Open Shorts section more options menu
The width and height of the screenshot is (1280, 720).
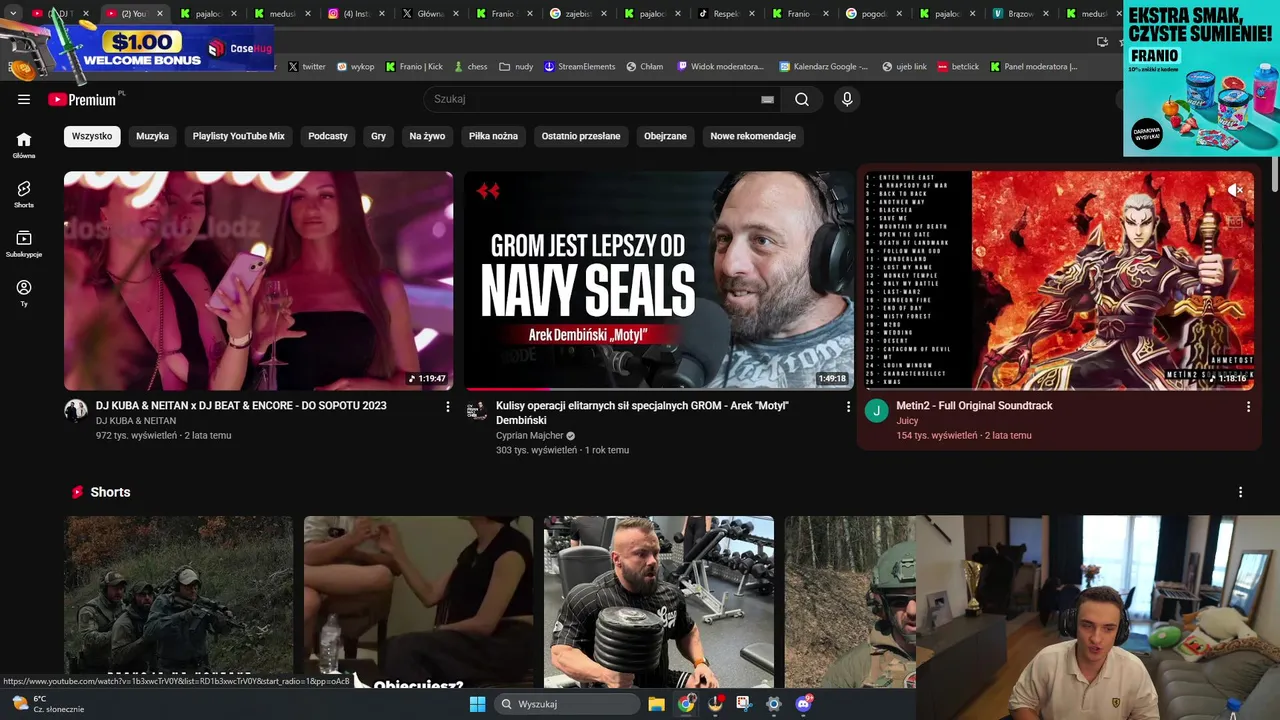pyautogui.click(x=1240, y=492)
